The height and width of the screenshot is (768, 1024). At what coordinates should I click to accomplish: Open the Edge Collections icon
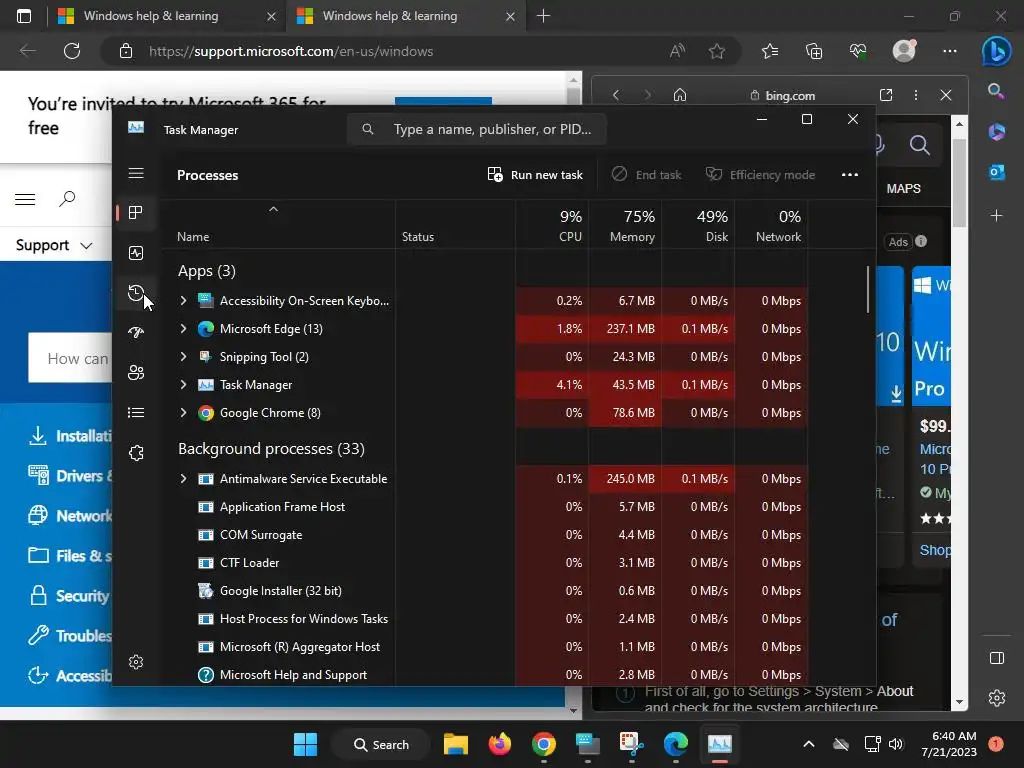[x=814, y=51]
